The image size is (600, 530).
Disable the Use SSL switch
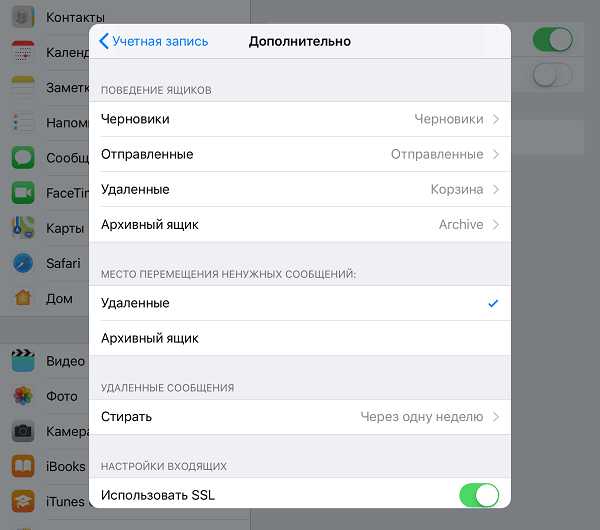point(479,495)
